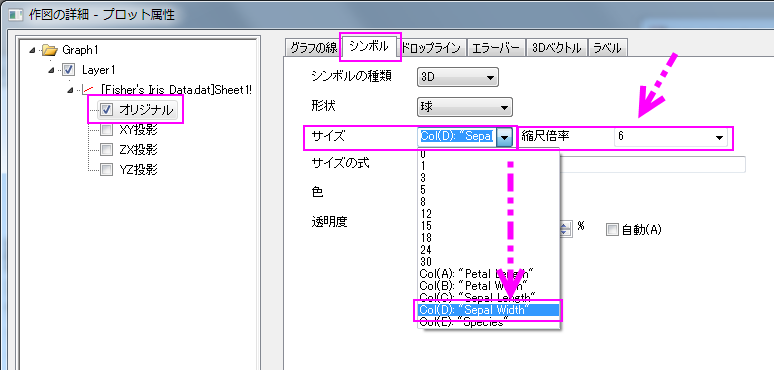The width and height of the screenshot is (774, 370).
Task: Click the サイズの式 input field
Action: point(652,164)
